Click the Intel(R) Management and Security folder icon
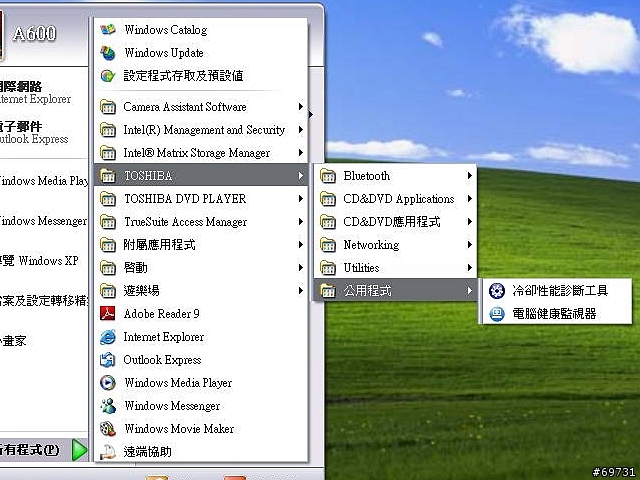This screenshot has width=640, height=480. click(108, 130)
